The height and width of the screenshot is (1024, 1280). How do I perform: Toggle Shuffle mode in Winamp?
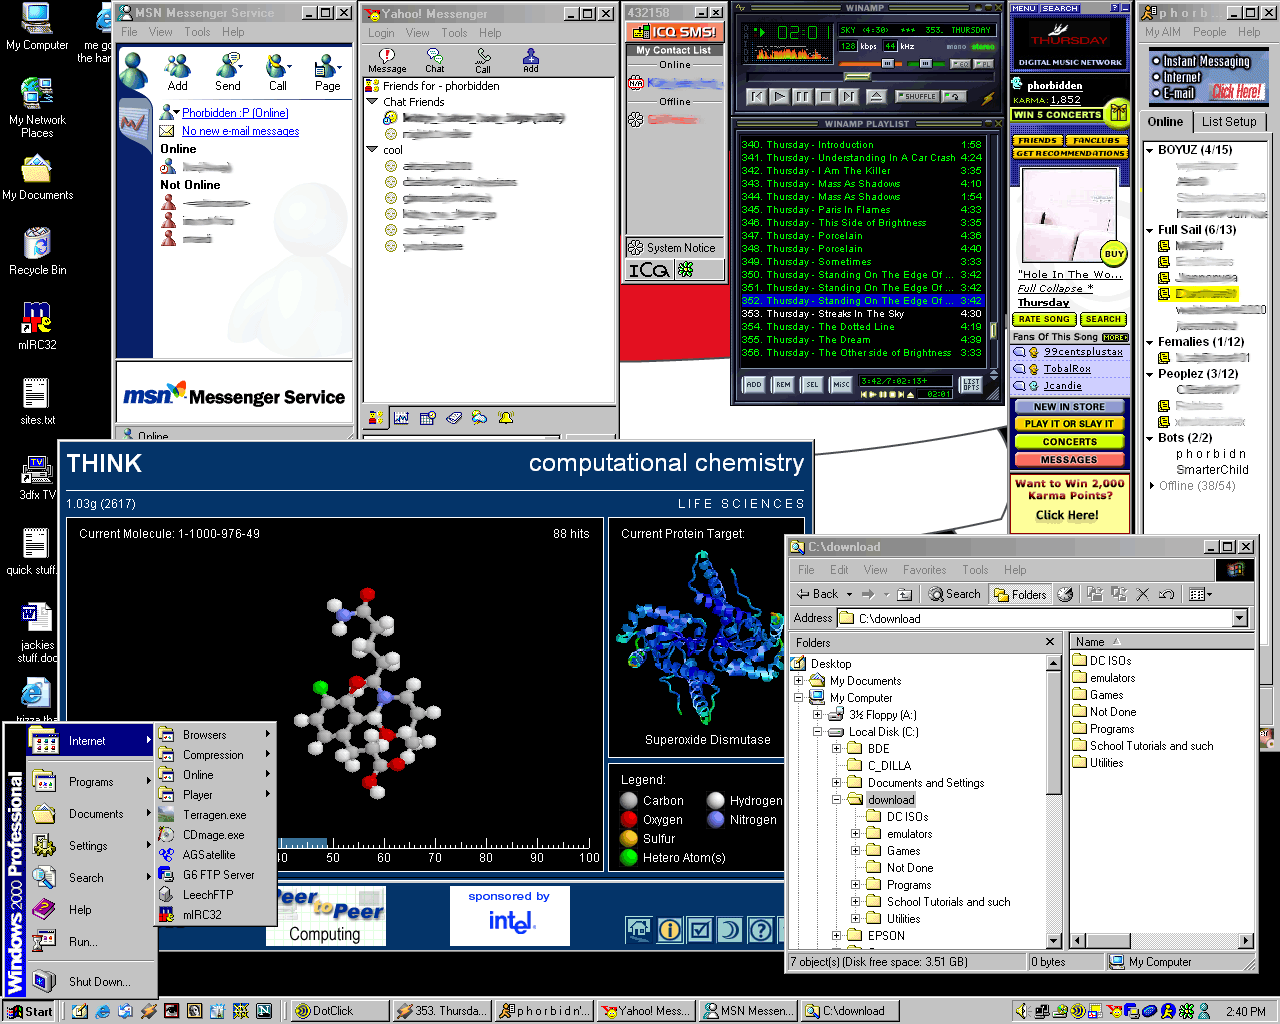[917, 97]
